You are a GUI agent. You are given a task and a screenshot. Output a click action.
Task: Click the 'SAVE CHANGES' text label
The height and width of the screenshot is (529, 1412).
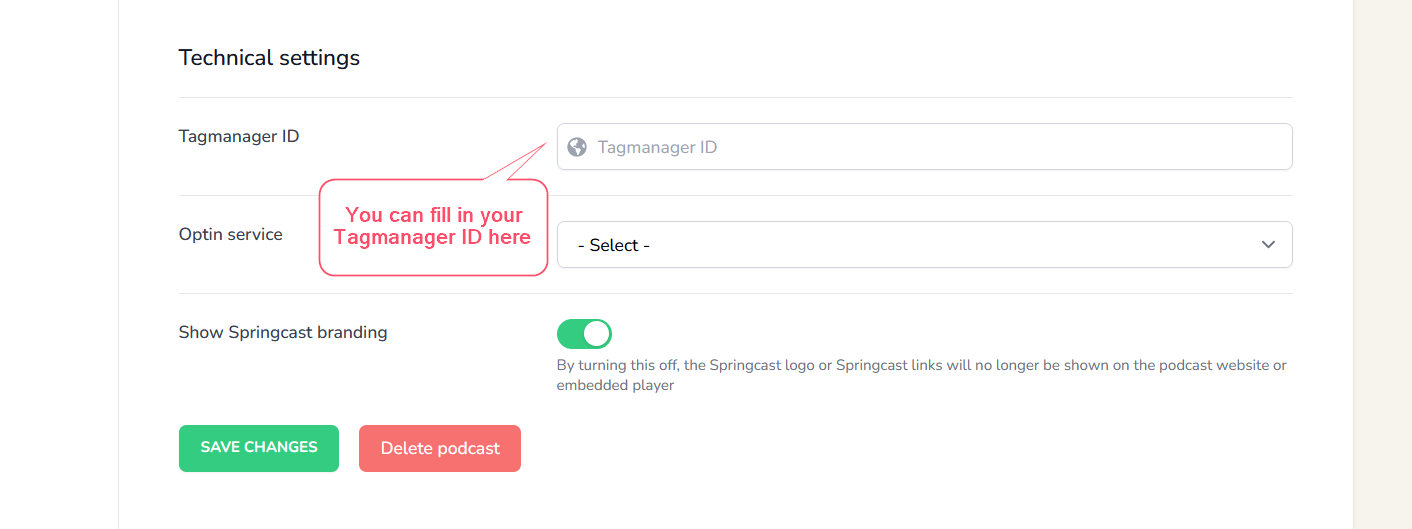[x=259, y=447]
